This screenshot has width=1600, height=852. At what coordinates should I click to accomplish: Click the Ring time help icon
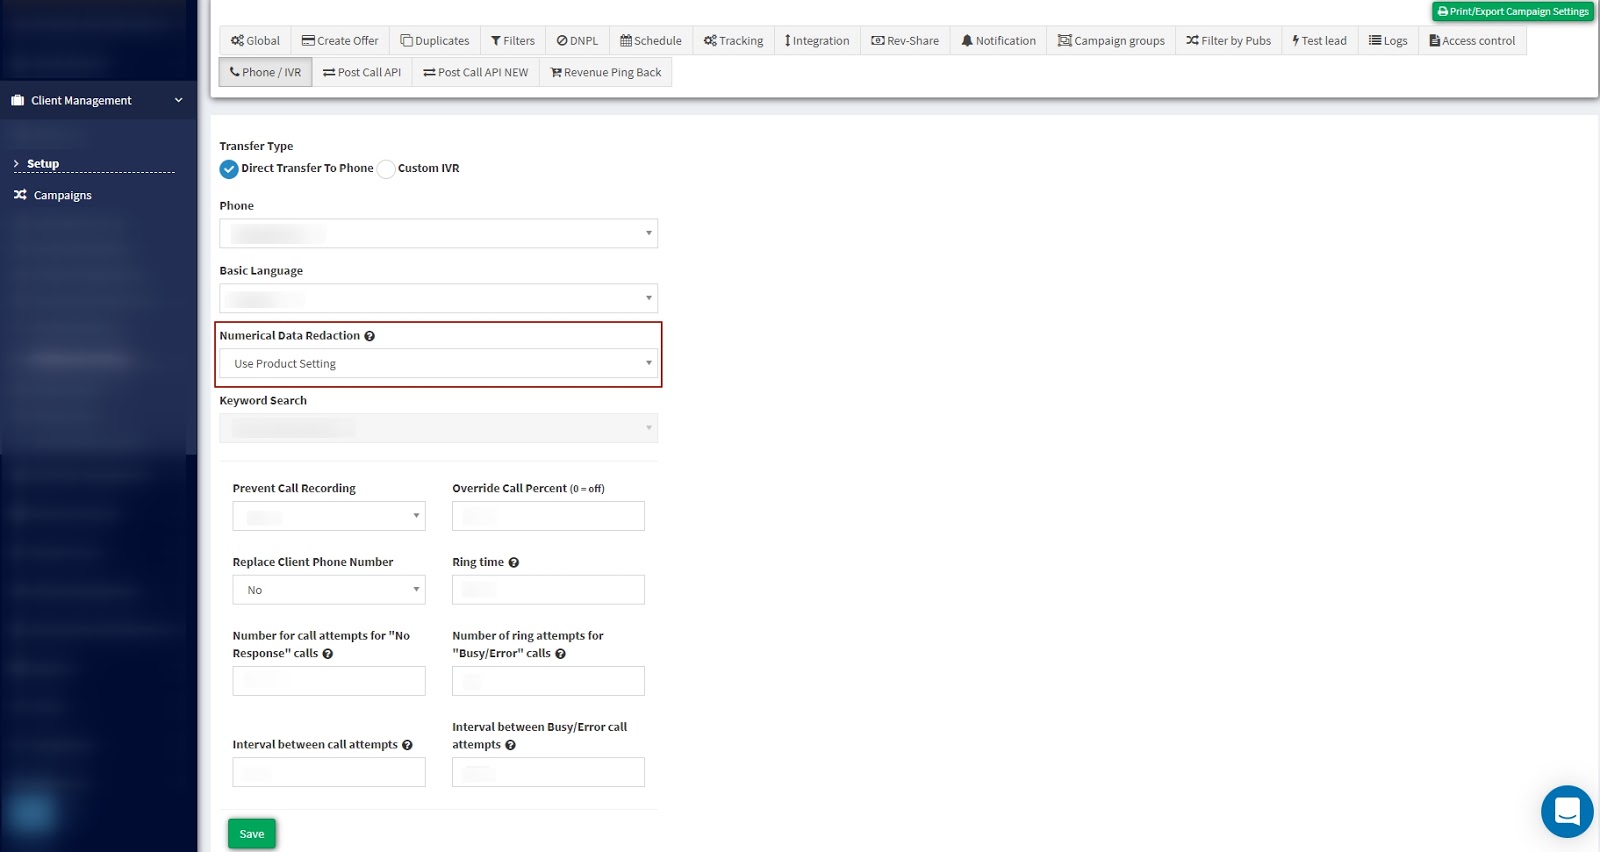[x=514, y=563]
